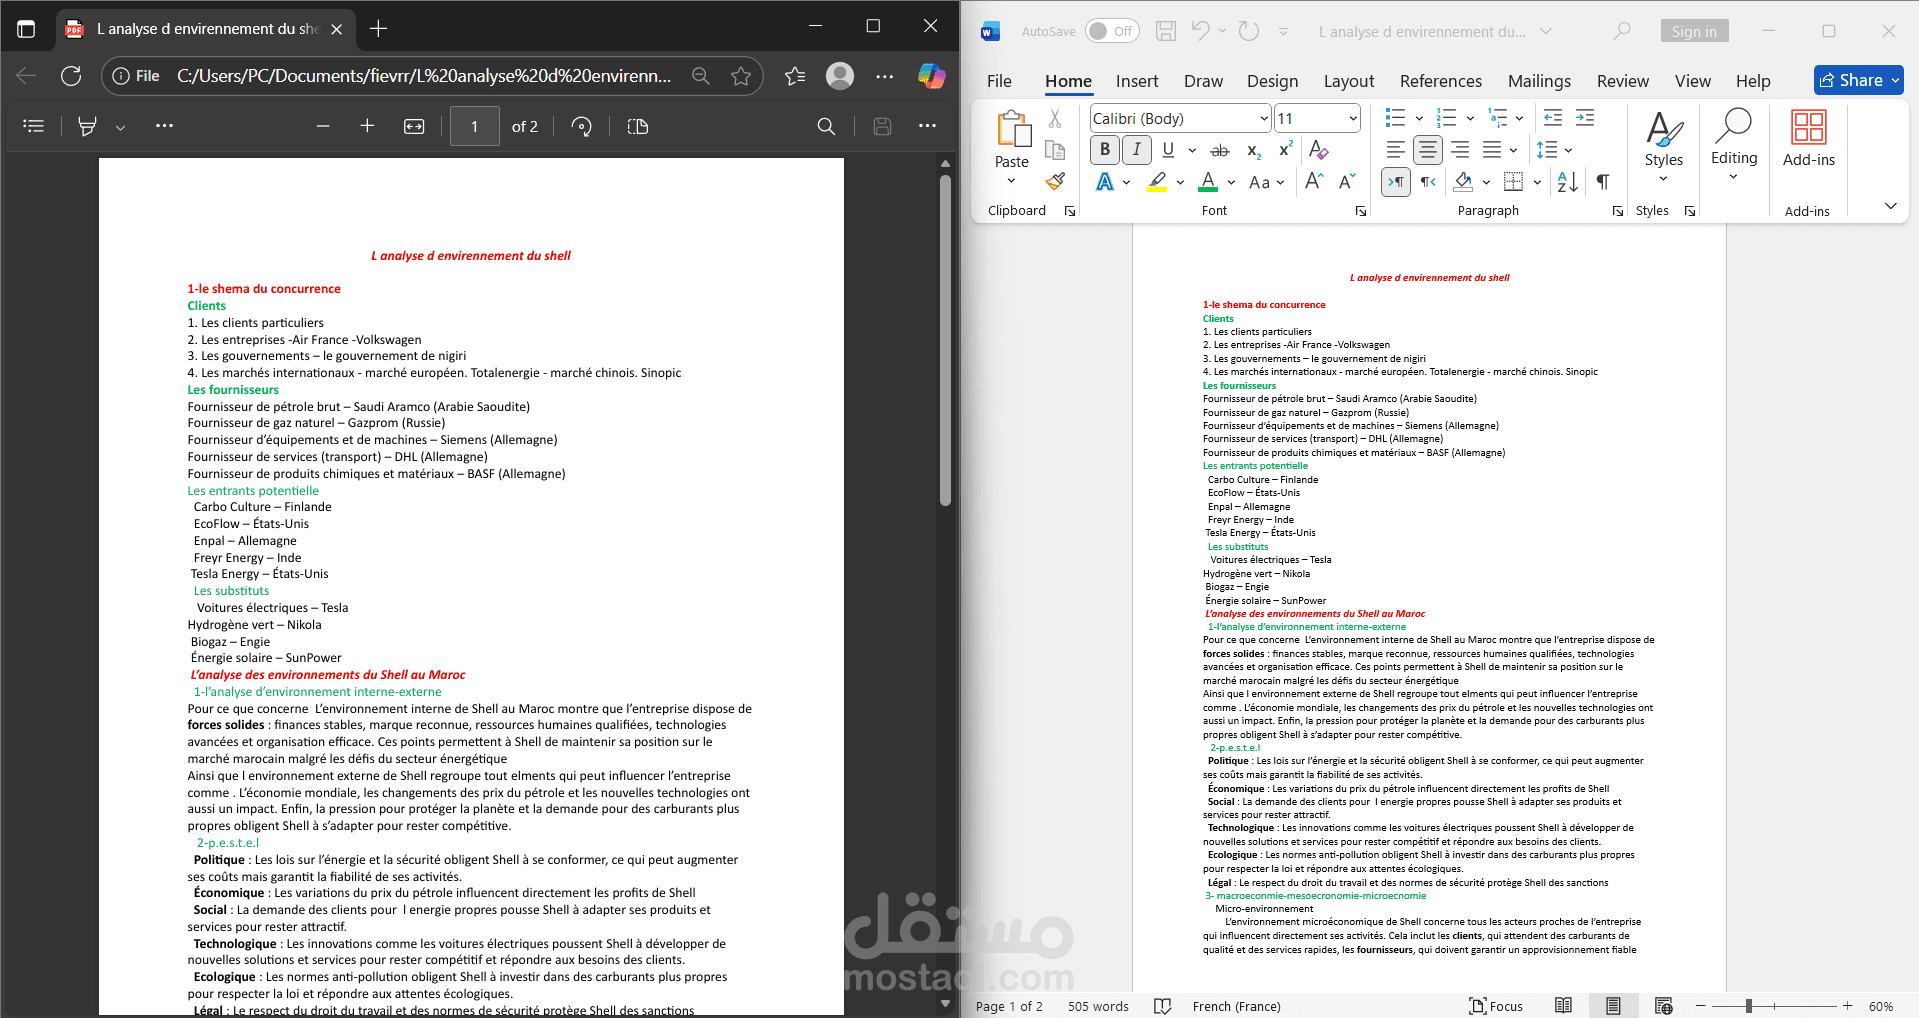Expand the numbering list dropdown arrow
The image size is (1919, 1018).
pos(1469,118)
